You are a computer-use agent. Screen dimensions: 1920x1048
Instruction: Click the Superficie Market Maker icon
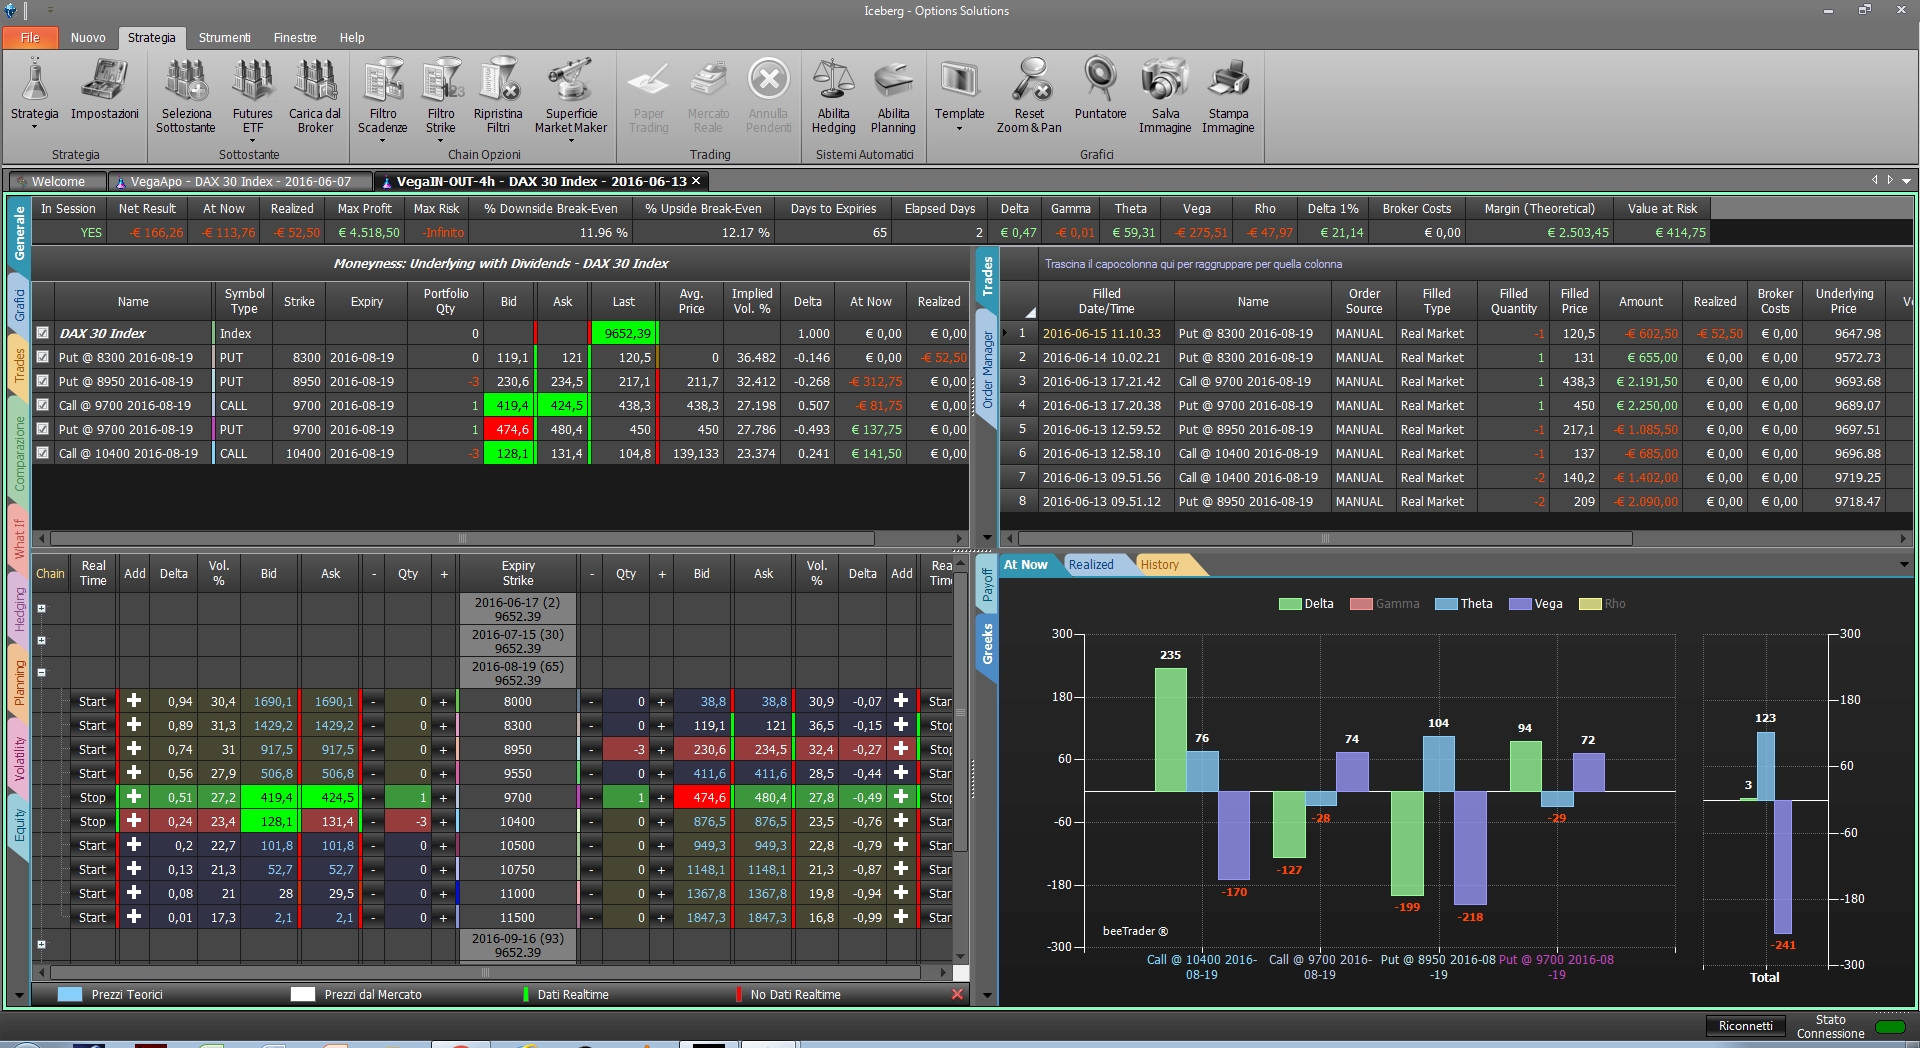pos(571,80)
